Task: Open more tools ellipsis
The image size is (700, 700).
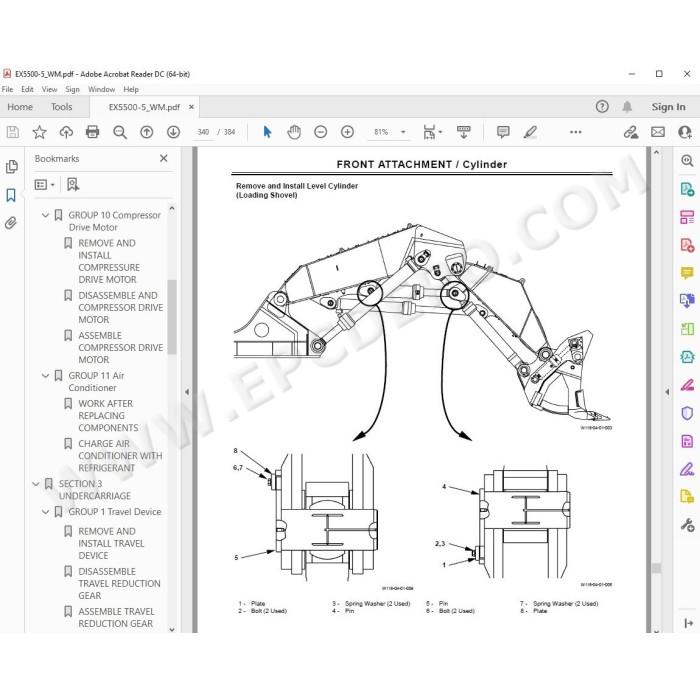Action: 575,132
